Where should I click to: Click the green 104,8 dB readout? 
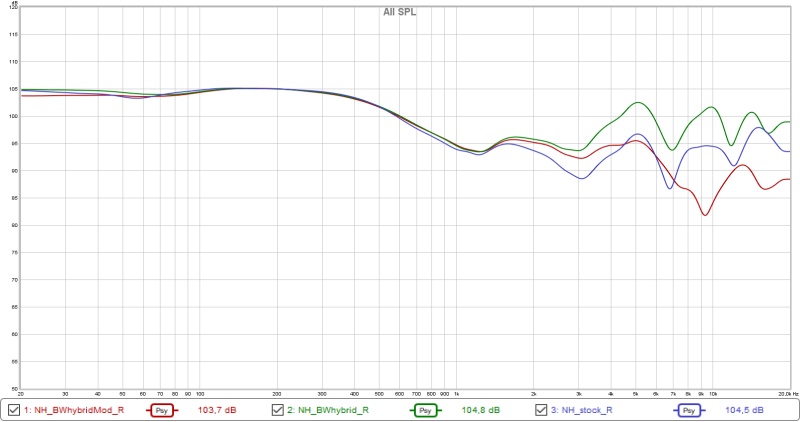pyautogui.click(x=480, y=410)
